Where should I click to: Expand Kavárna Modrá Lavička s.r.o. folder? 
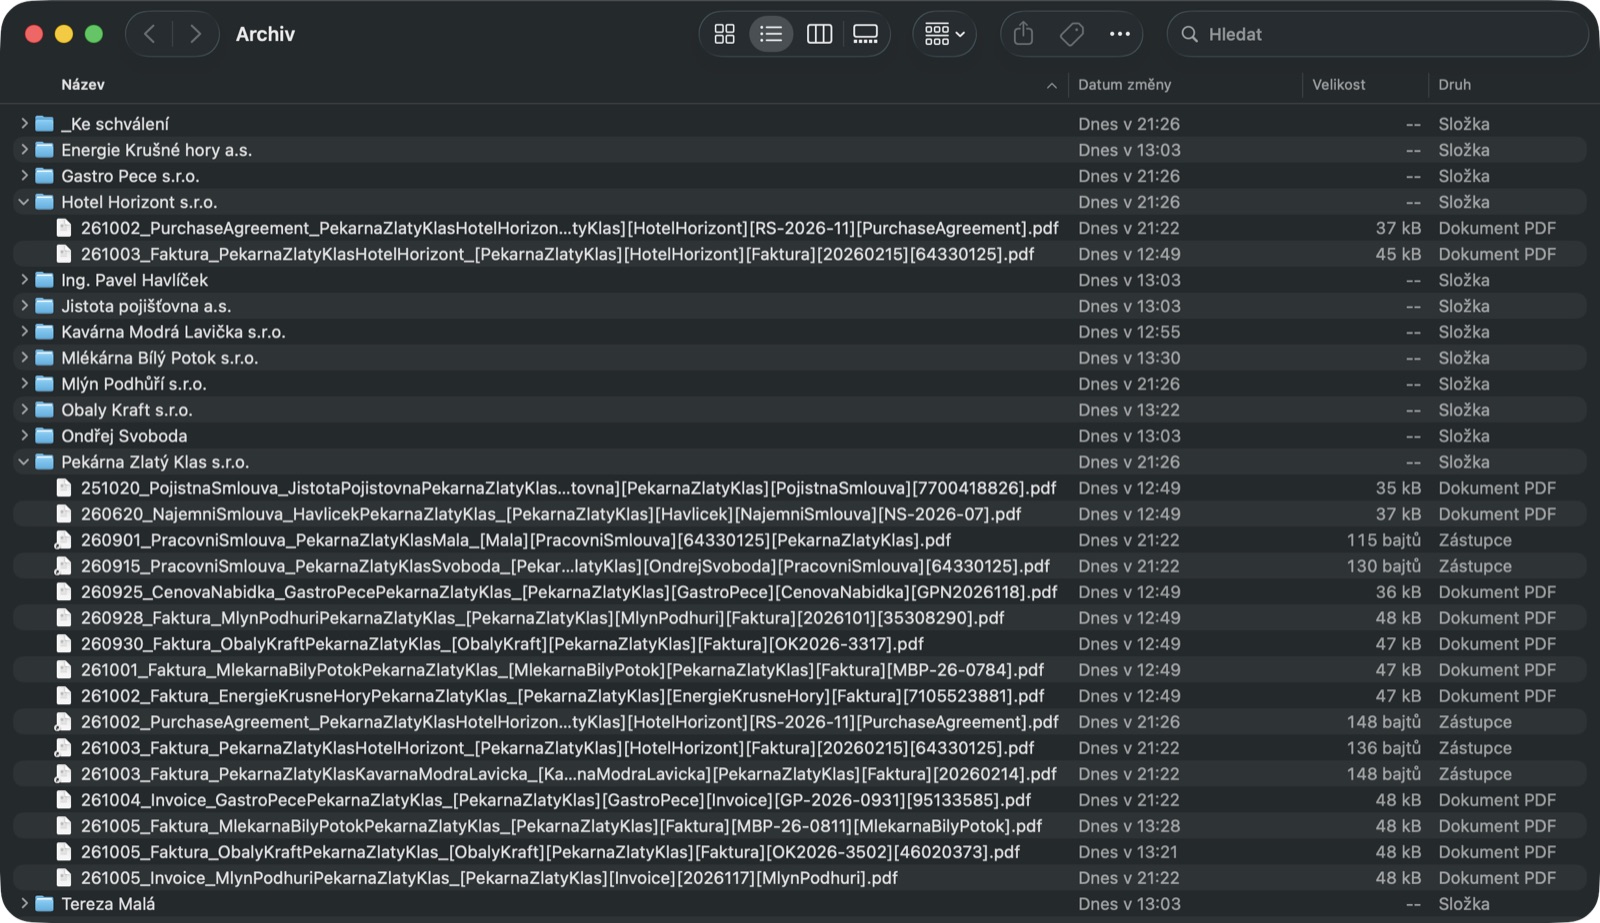(x=24, y=331)
